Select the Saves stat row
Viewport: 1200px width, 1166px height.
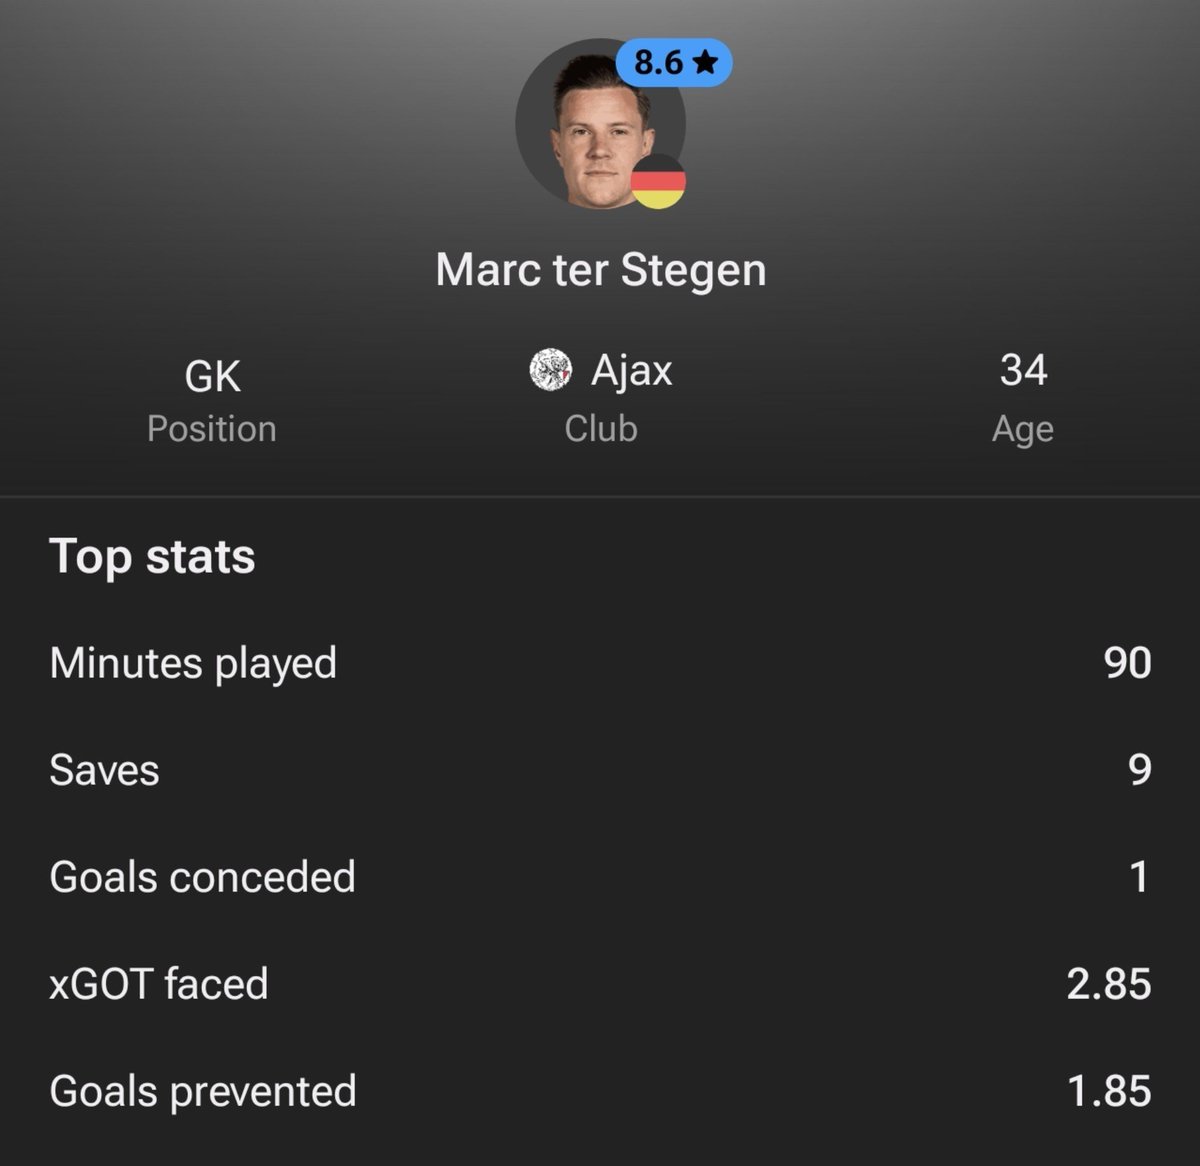click(x=600, y=770)
